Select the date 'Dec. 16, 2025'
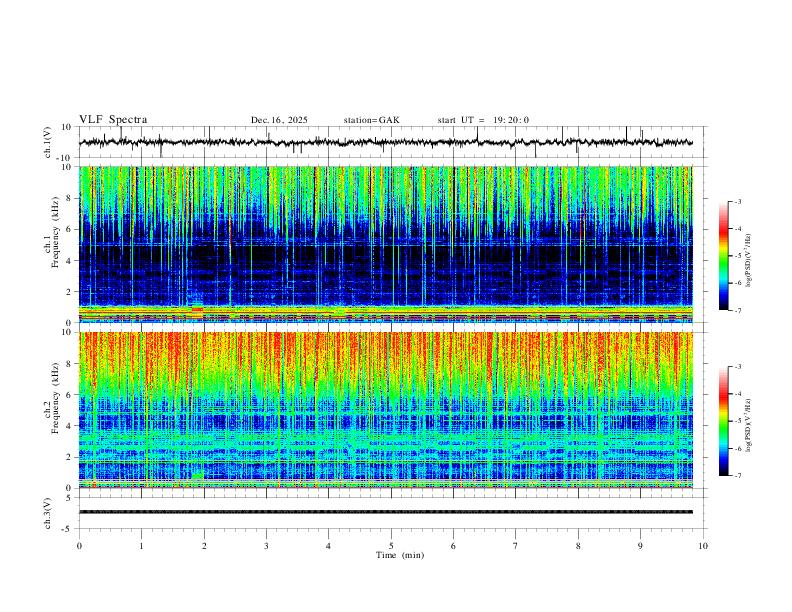 tap(279, 120)
